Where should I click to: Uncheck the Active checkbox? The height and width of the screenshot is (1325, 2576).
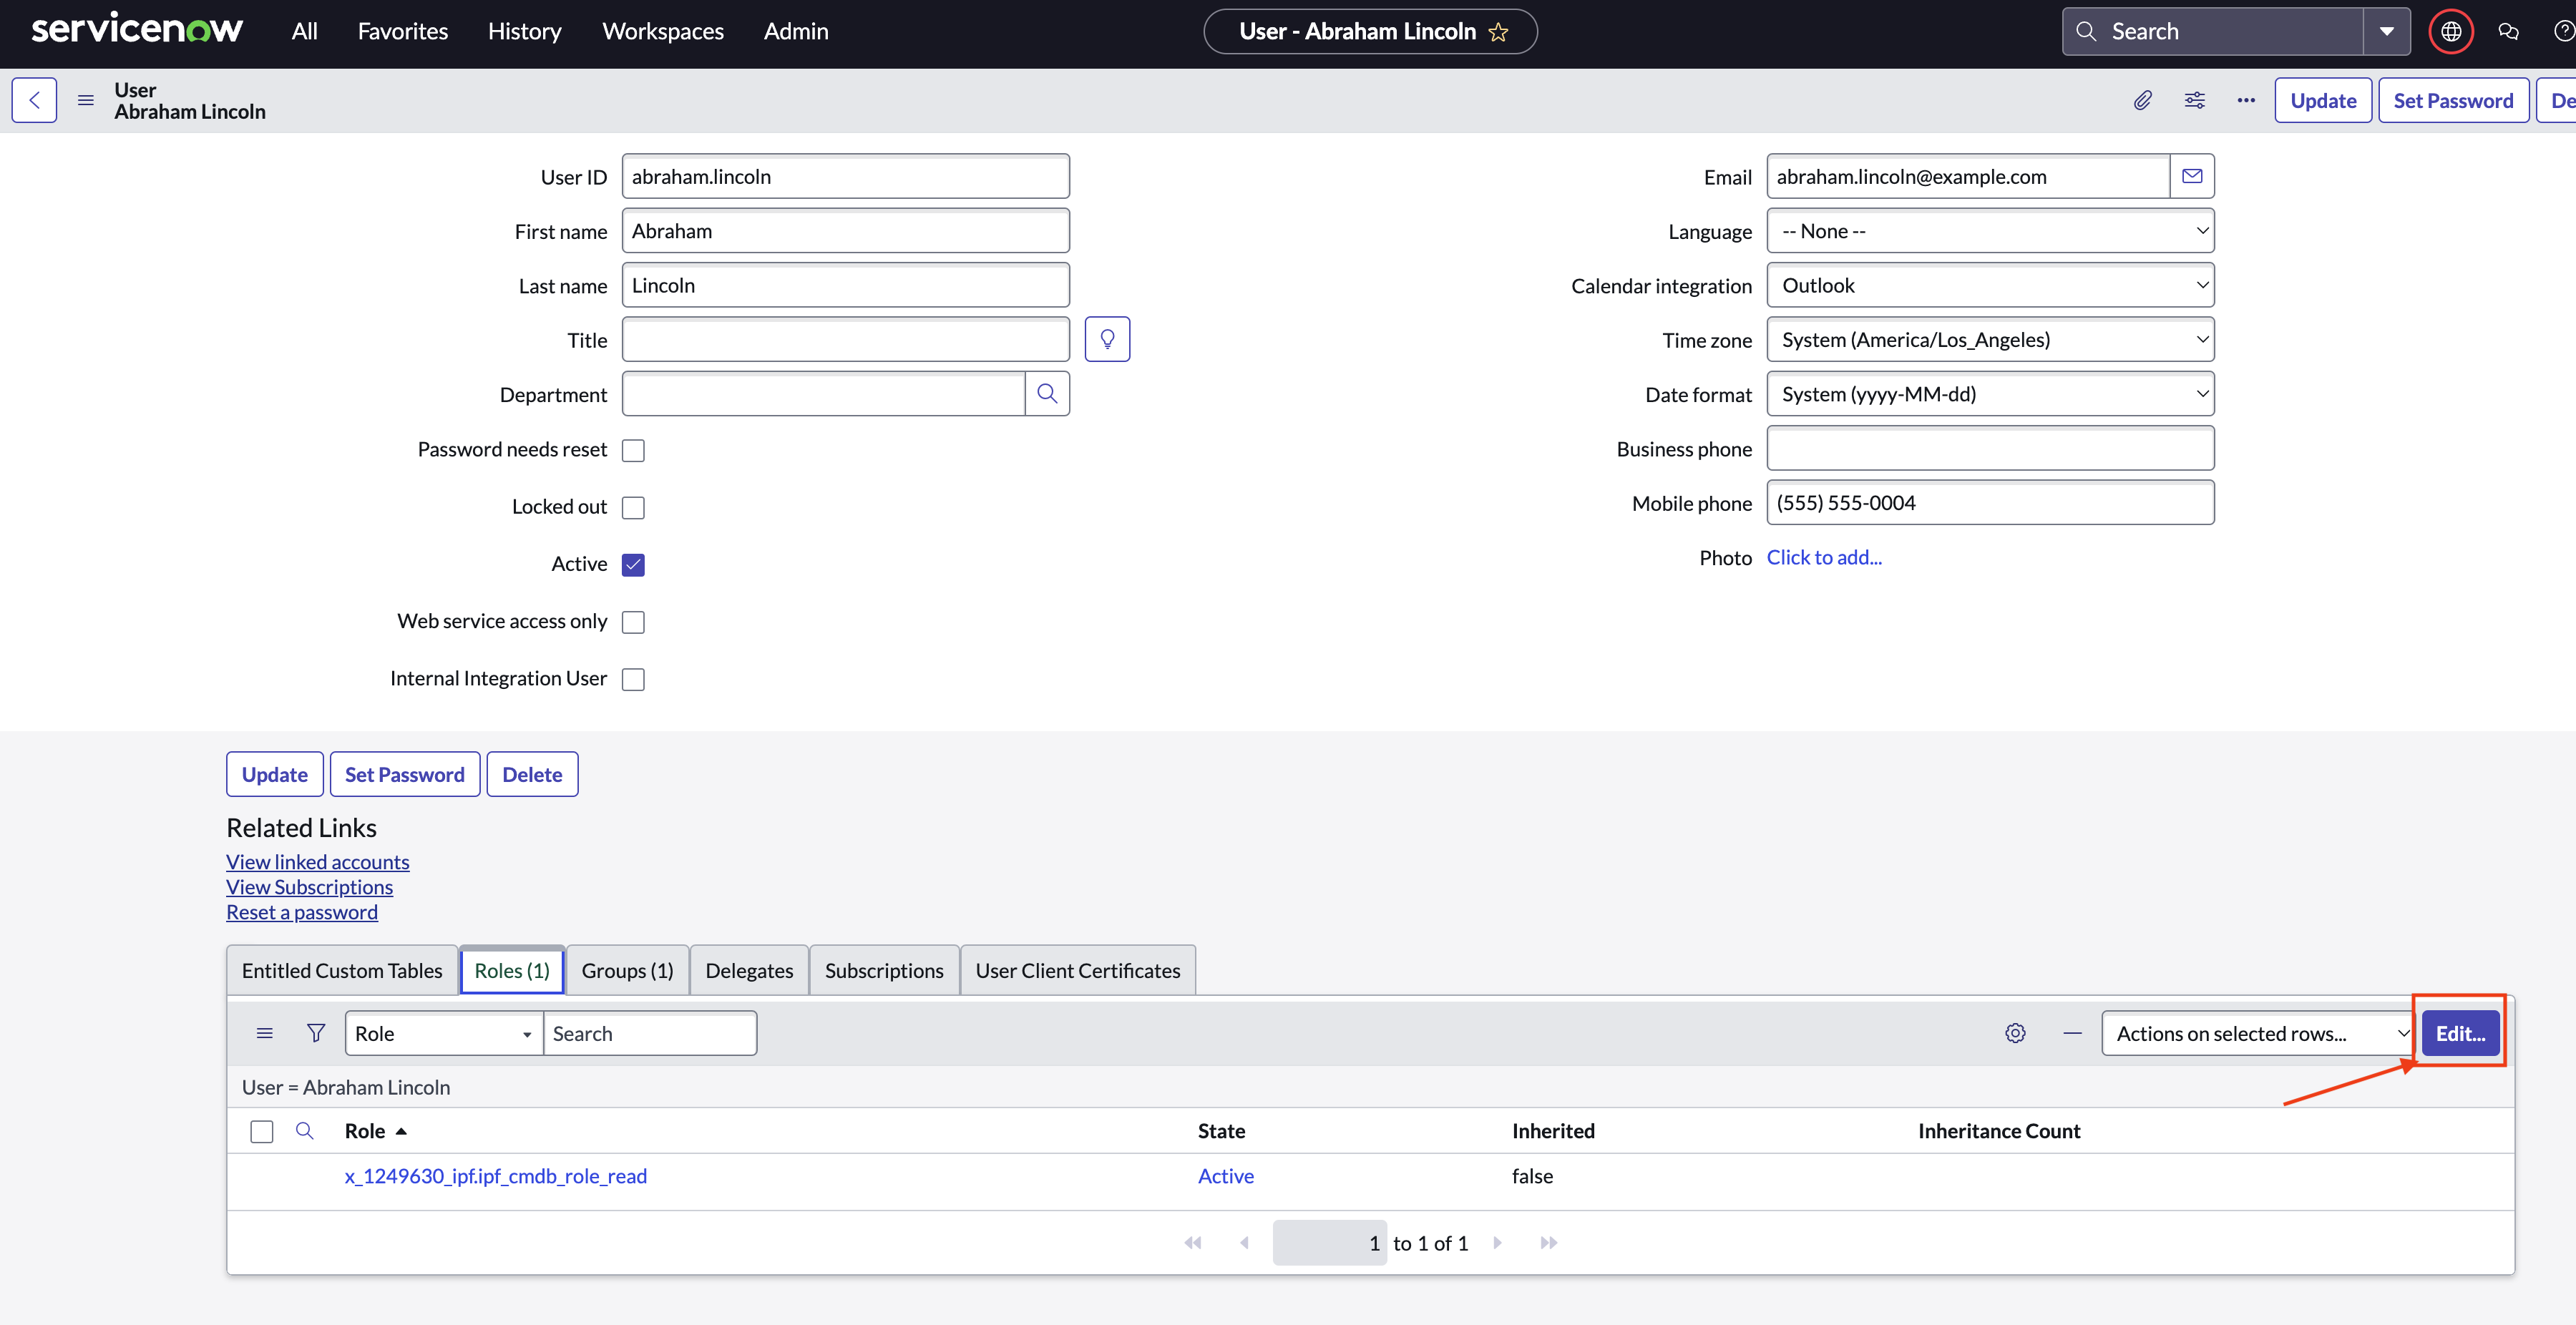(633, 565)
